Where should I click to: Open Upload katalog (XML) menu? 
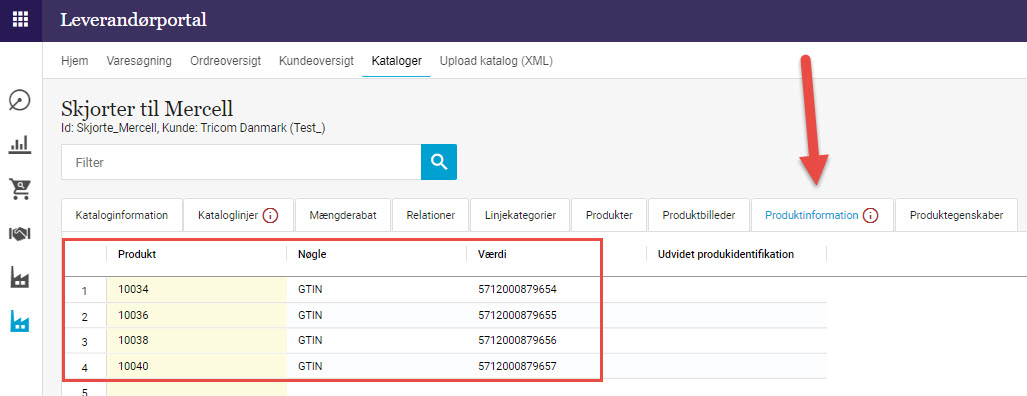pos(496,61)
